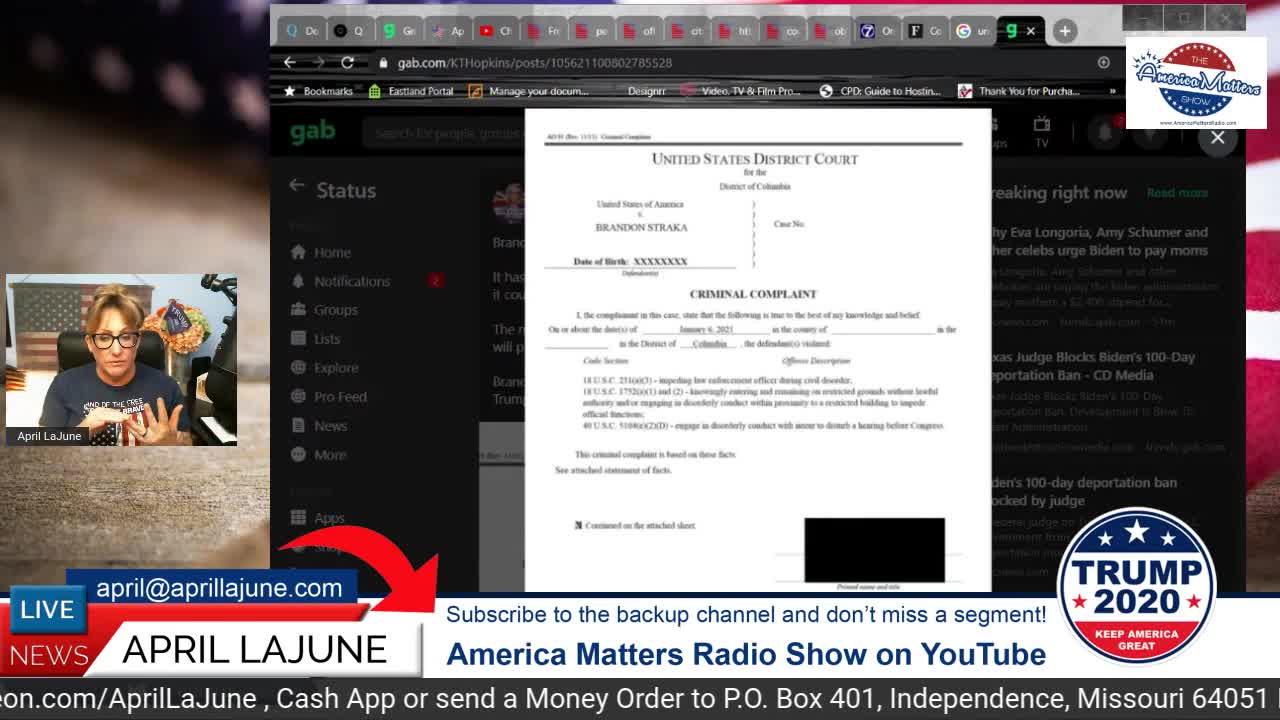Open the Manage your docum... bookmark
Screen dimensions: 1280x720
(529, 91)
